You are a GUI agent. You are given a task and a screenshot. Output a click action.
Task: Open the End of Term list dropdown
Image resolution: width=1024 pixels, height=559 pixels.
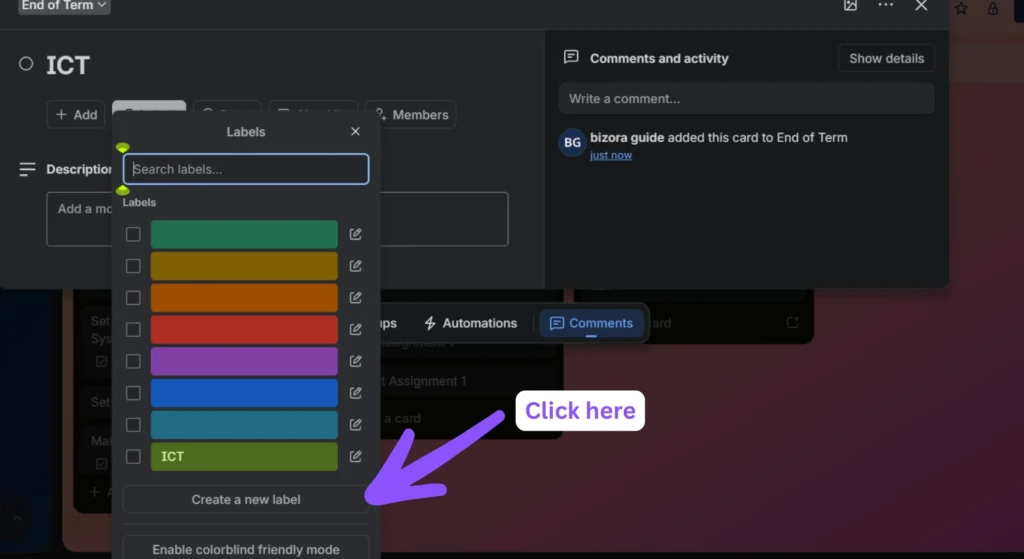64,6
